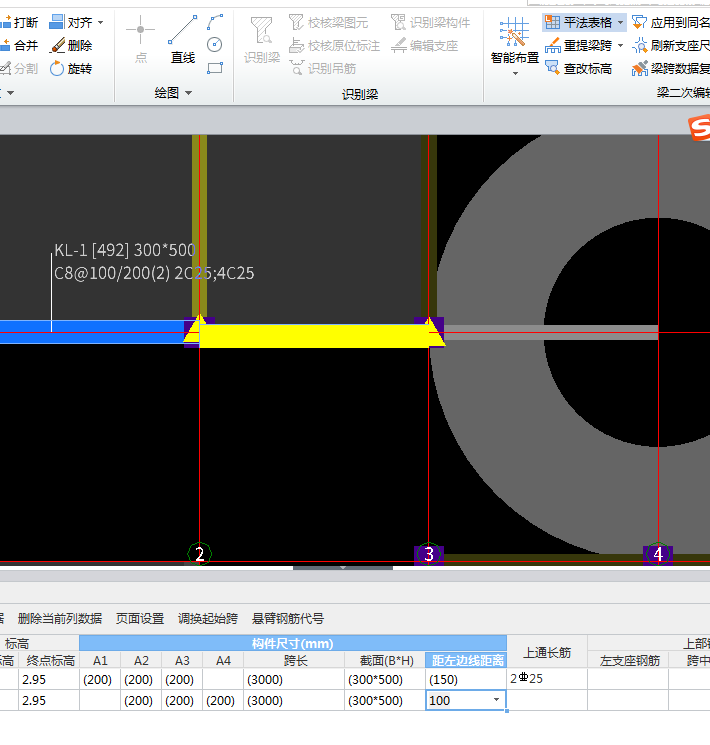Image resolution: width=710 pixels, height=745 pixels.
Task: Click 页面设置 in the table toolbar
Action: pyautogui.click(x=140, y=619)
